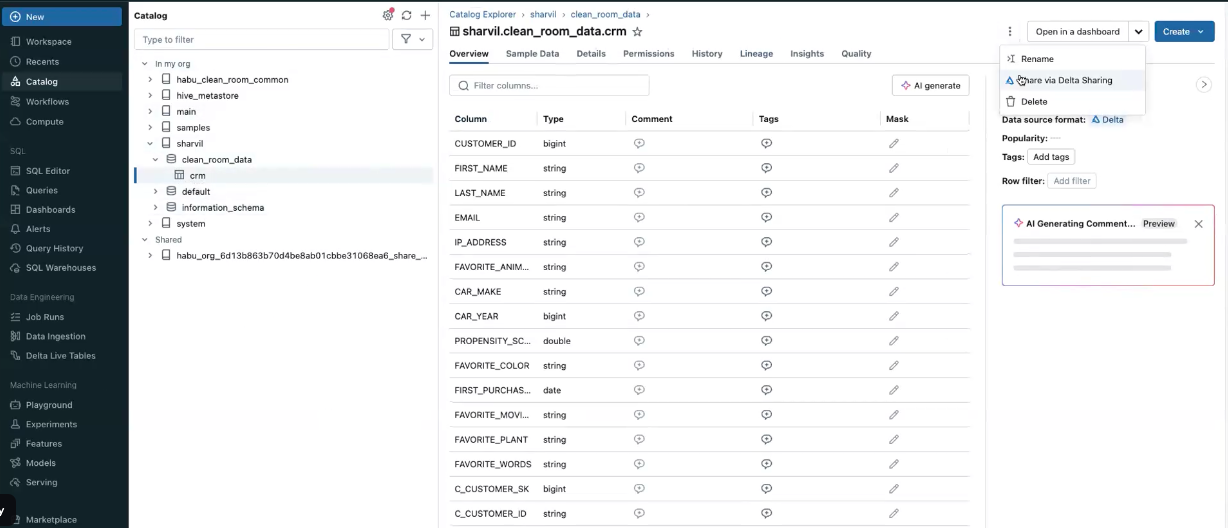The width and height of the screenshot is (1228, 528).
Task: Open dropdown arrow next to Open in a dashboard
Action: pos(1138,32)
